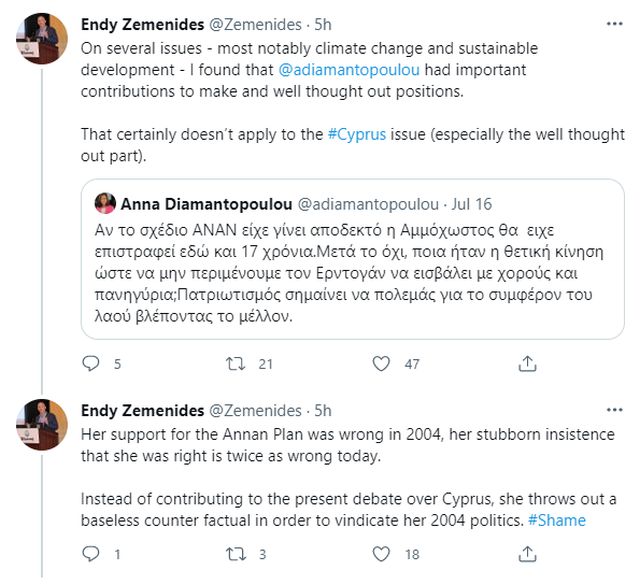Like the tweet with 47 likes
This screenshot has width=640, height=585.
tap(380, 364)
